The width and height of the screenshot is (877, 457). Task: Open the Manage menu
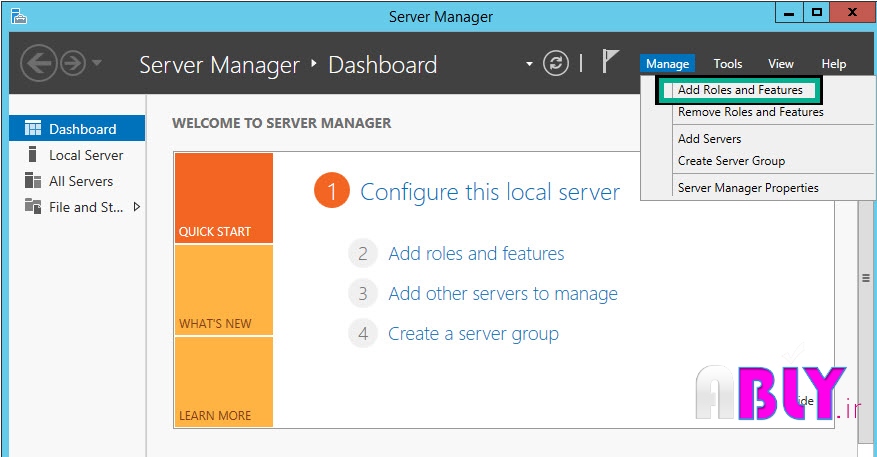click(x=667, y=64)
